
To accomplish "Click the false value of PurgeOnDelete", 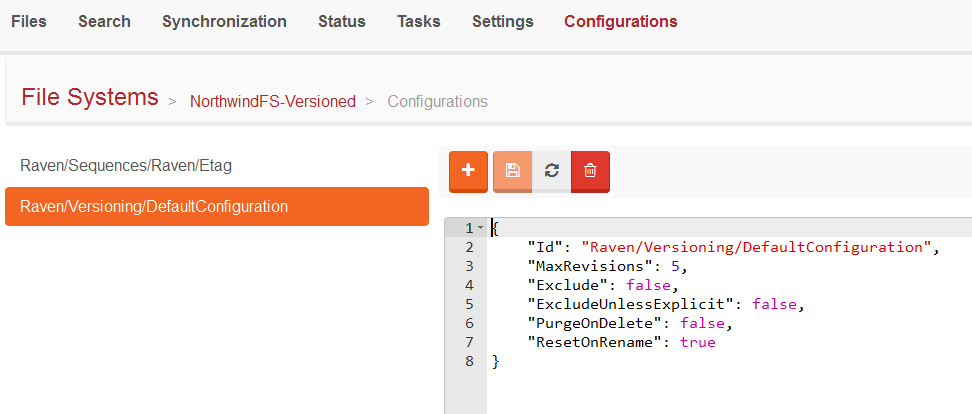I will point(702,323).
